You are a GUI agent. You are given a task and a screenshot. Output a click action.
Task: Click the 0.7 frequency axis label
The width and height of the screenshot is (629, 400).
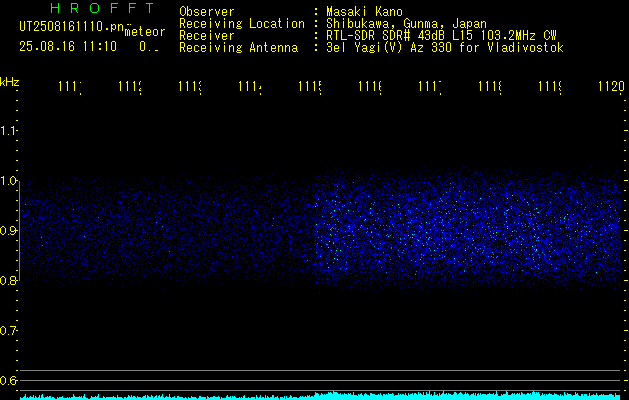[x=9, y=331]
